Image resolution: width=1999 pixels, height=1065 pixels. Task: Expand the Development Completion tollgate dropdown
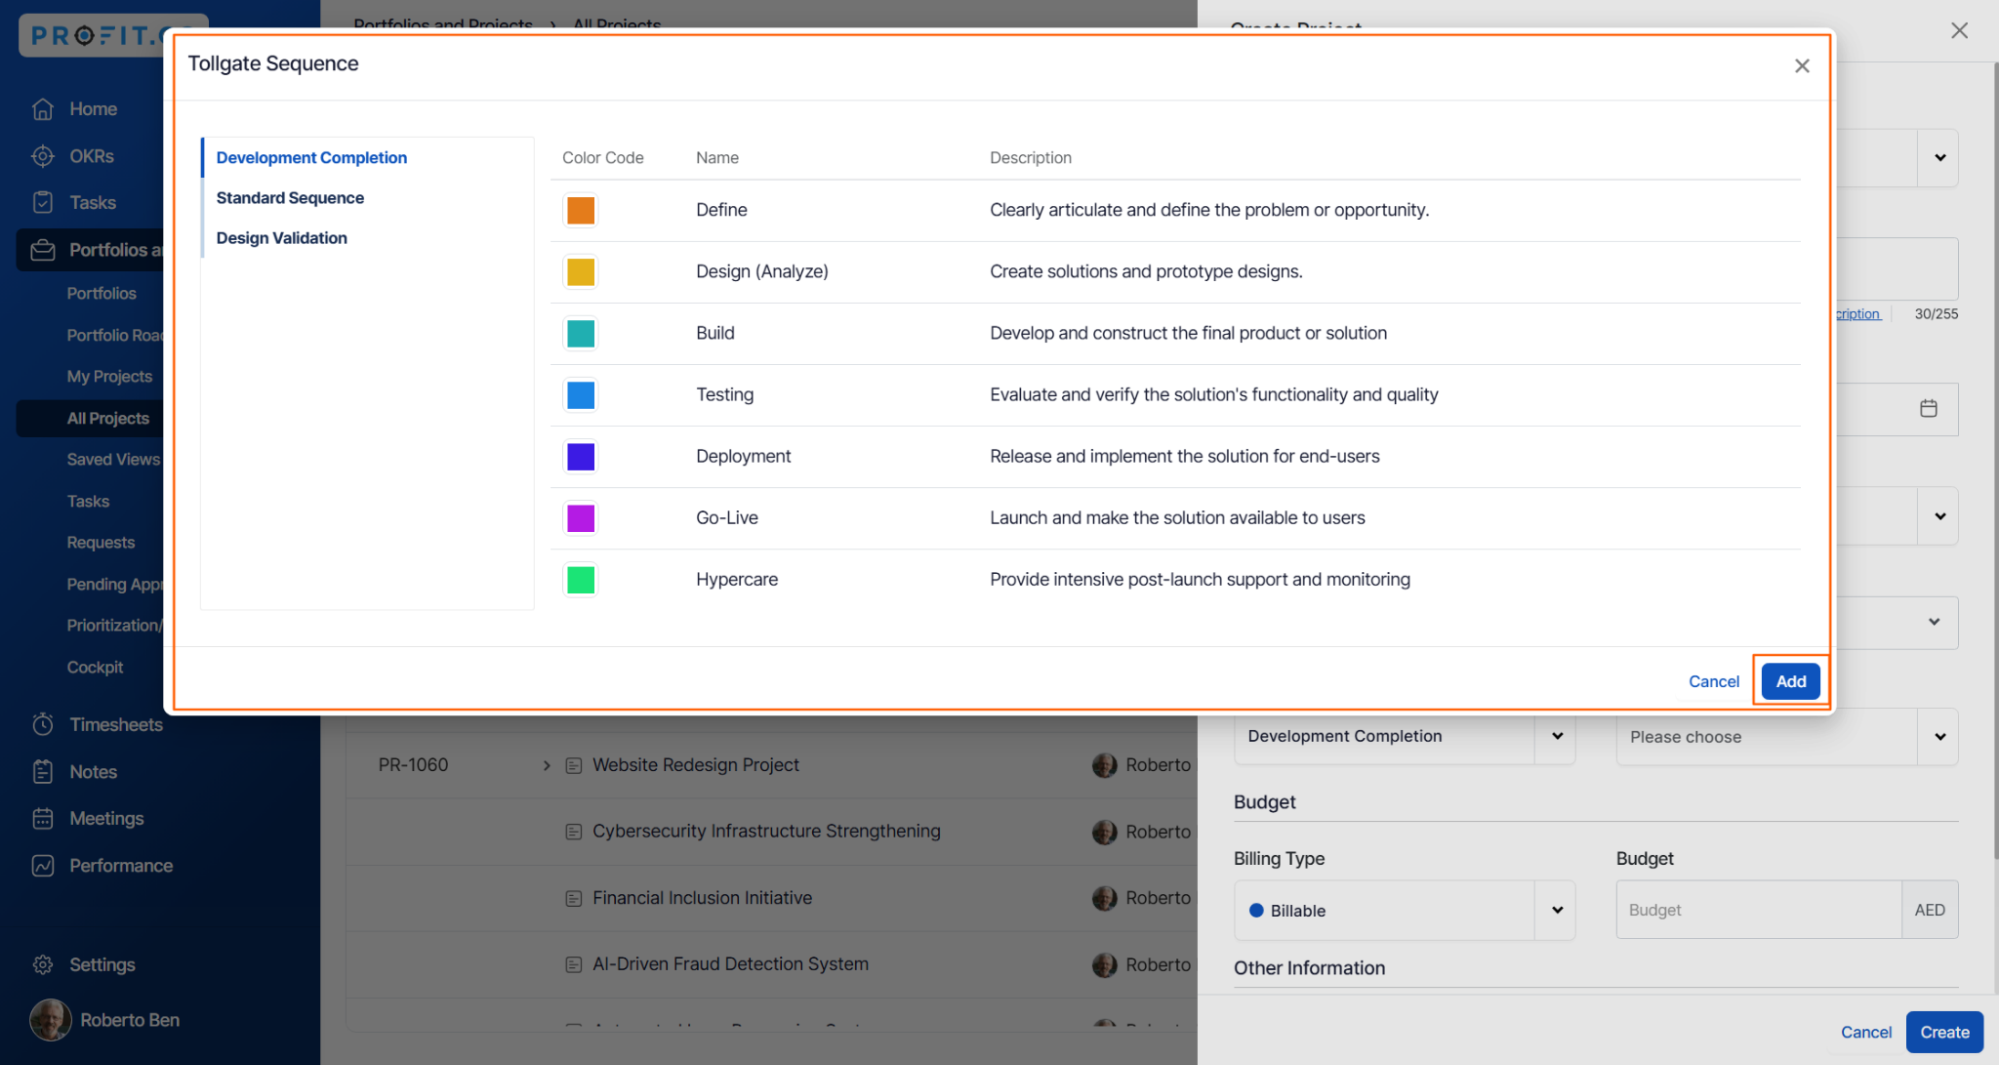[1556, 736]
